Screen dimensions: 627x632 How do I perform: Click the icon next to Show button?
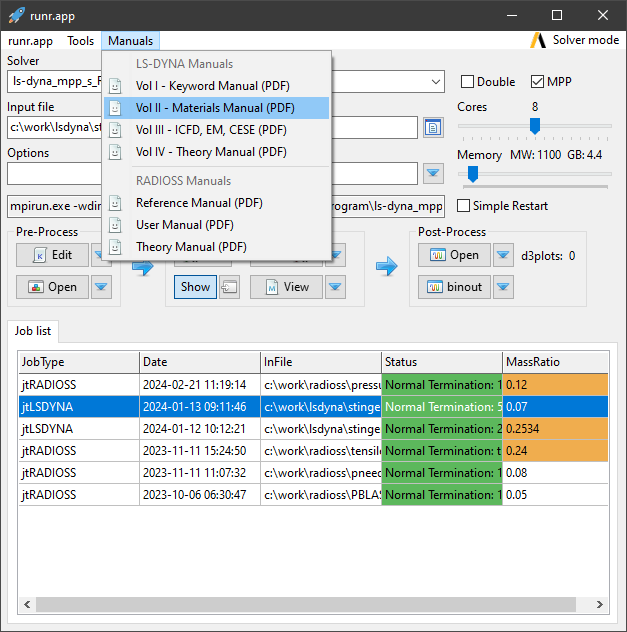[230, 287]
